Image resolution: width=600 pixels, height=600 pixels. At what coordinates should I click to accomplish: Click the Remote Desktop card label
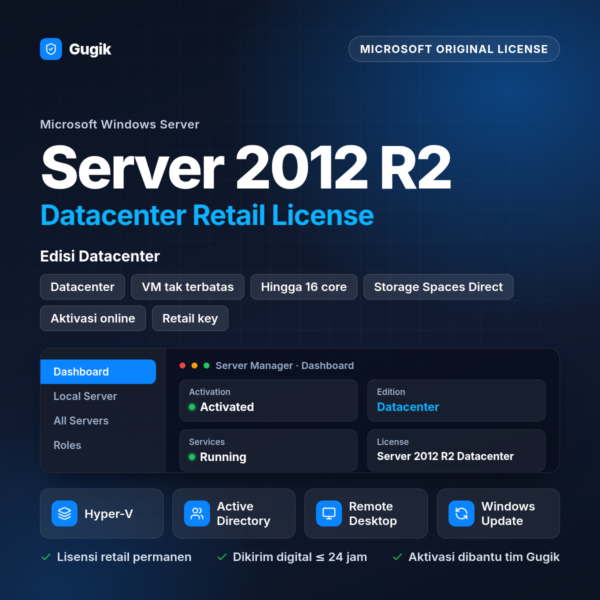pos(373,514)
